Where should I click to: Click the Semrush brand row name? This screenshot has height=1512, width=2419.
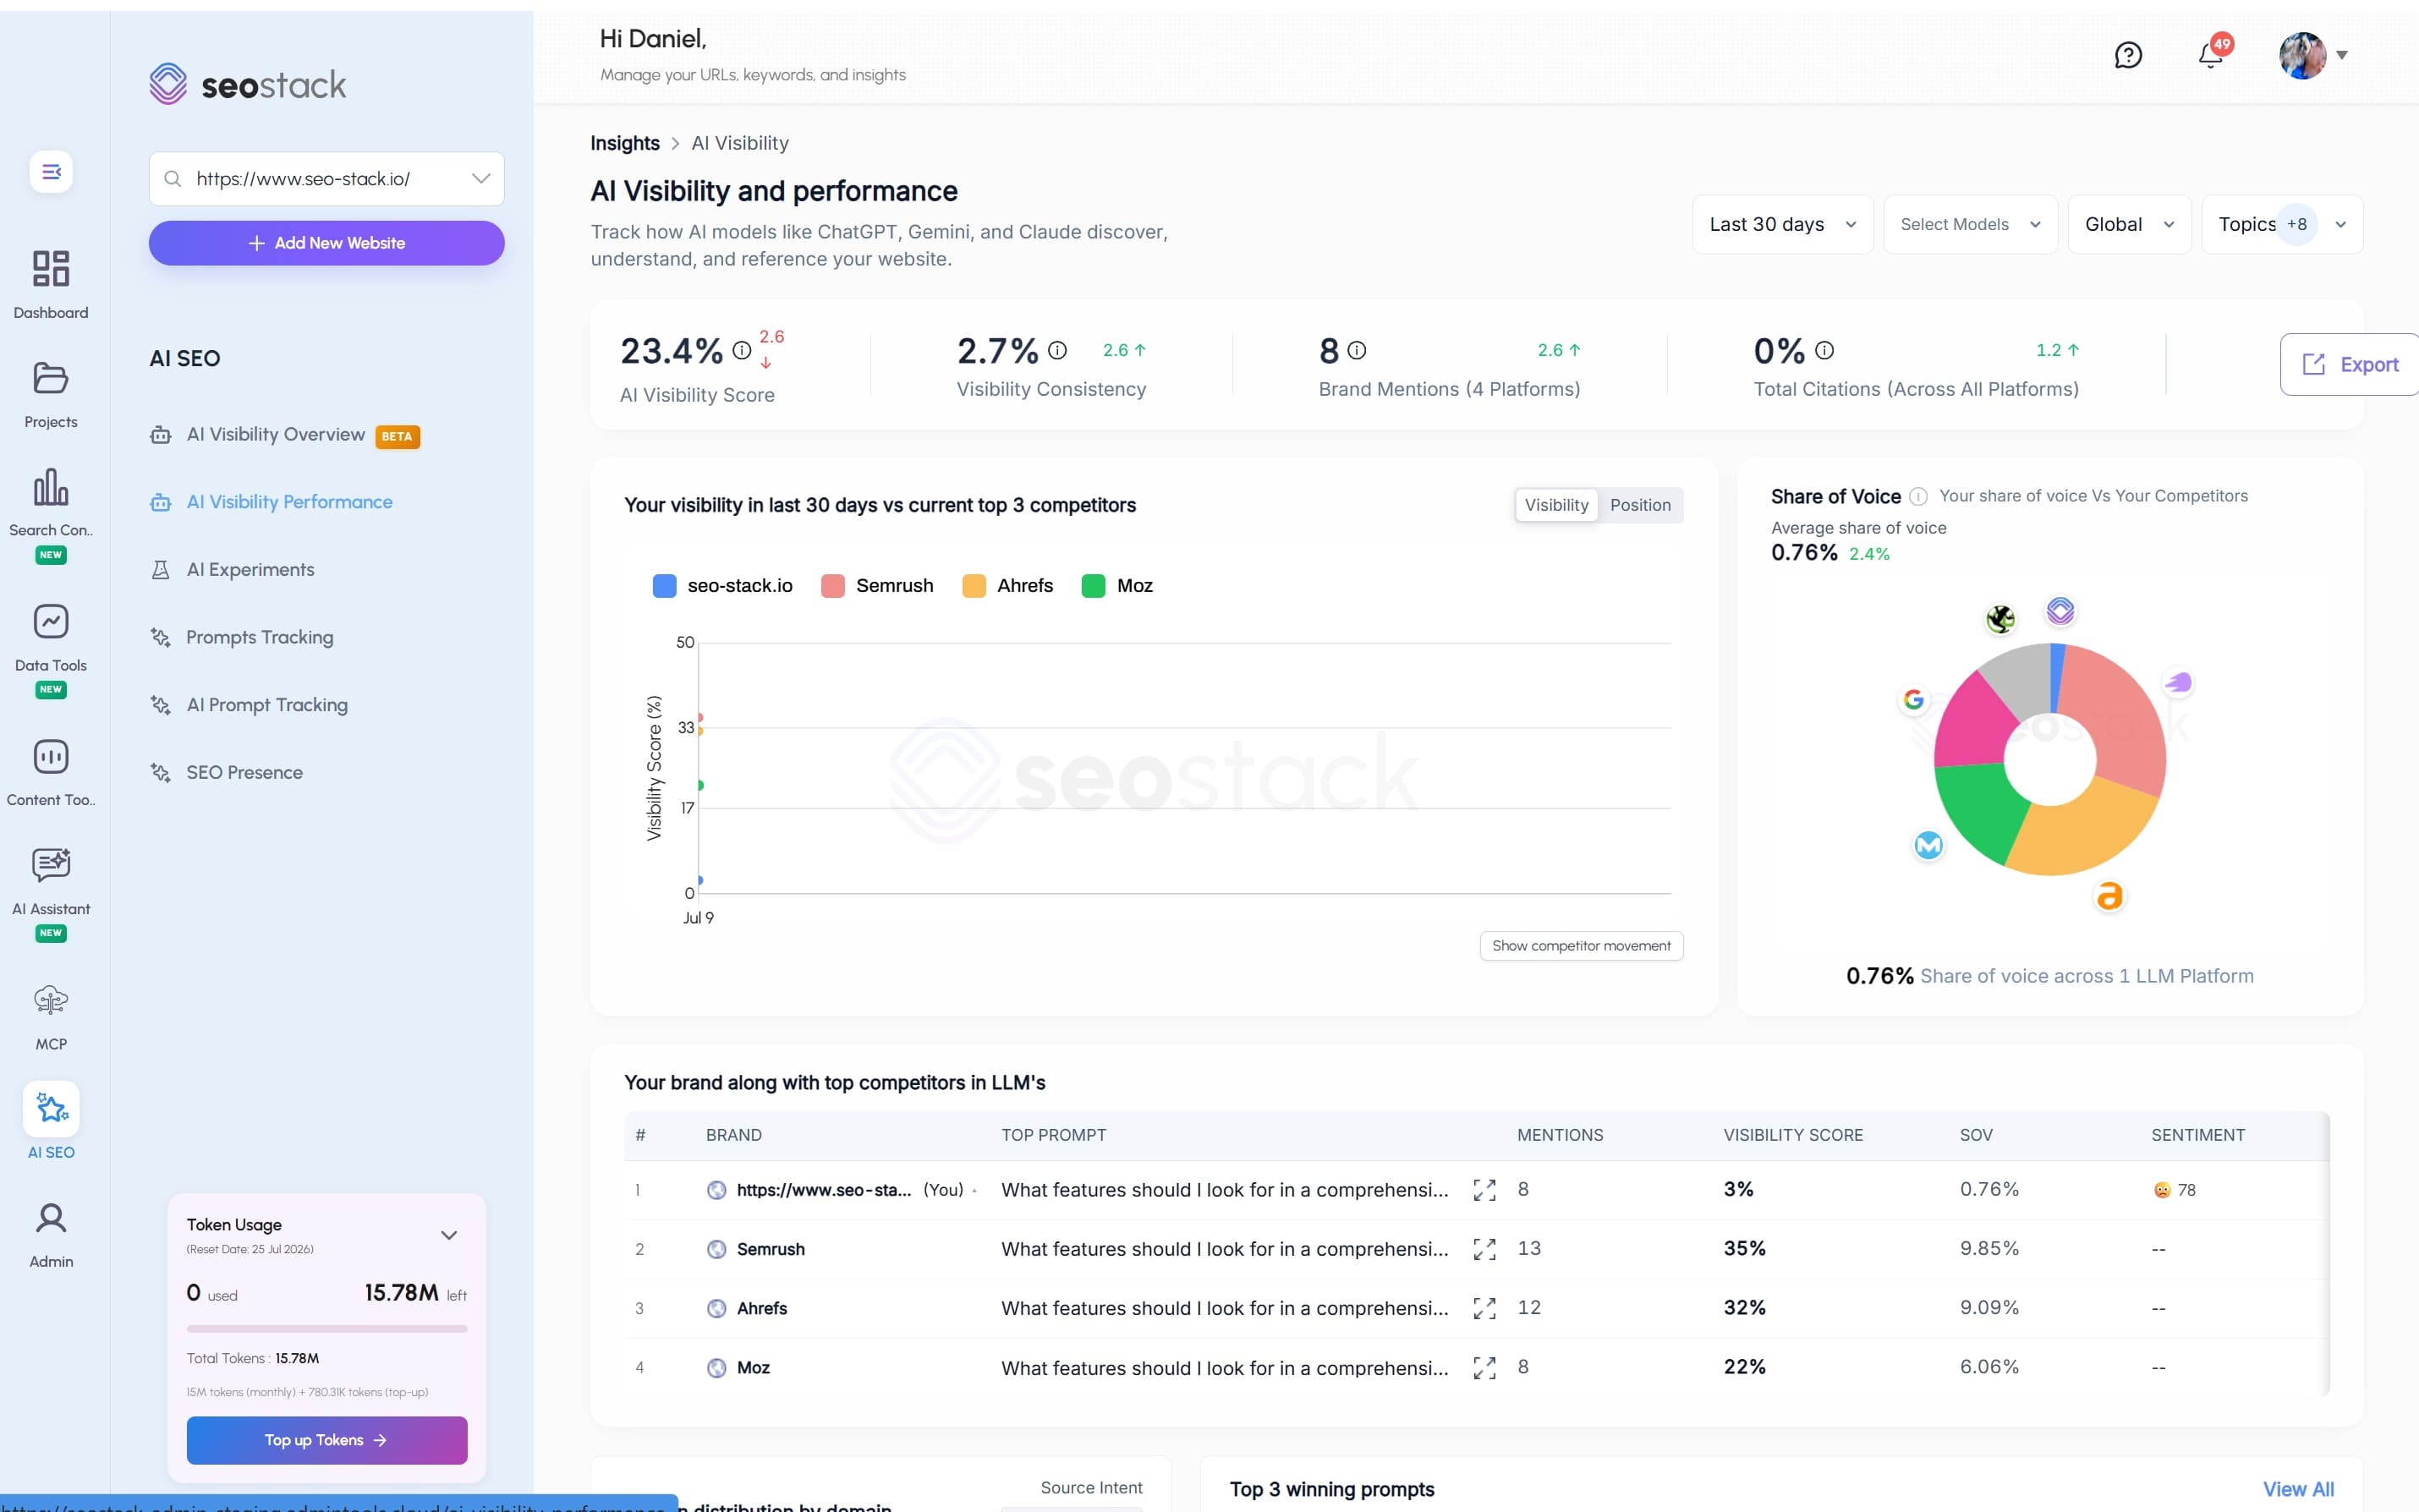pos(770,1249)
